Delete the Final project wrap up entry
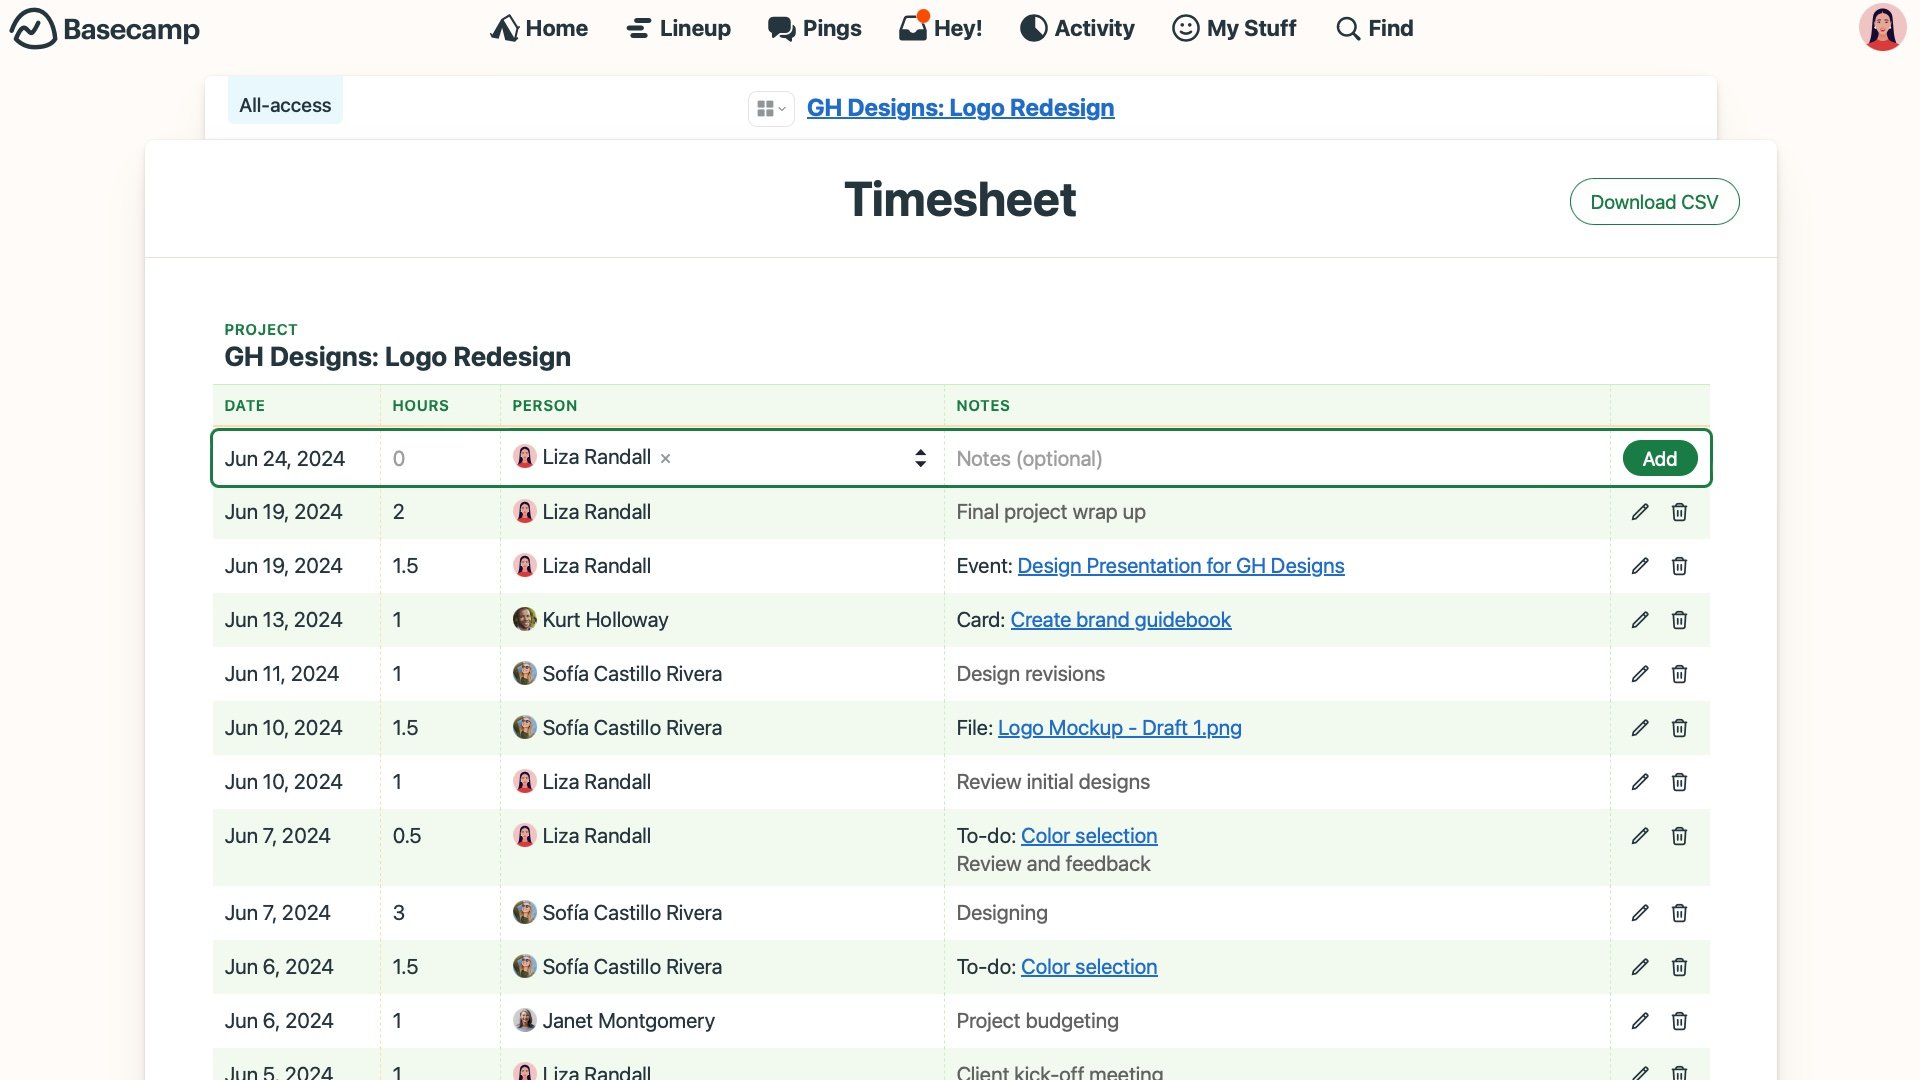 coord(1679,512)
